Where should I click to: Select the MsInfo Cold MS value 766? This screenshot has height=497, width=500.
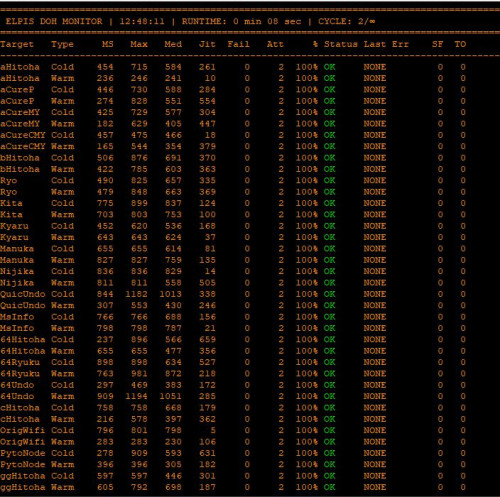(x=105, y=317)
